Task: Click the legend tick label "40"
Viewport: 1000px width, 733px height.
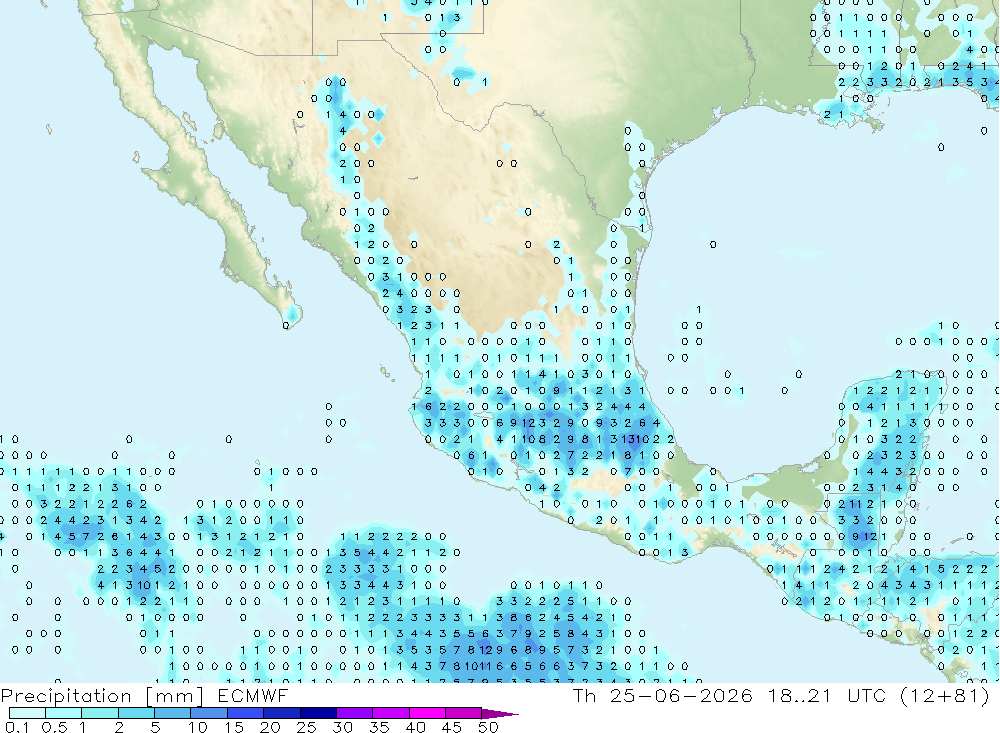Action: tap(416, 727)
